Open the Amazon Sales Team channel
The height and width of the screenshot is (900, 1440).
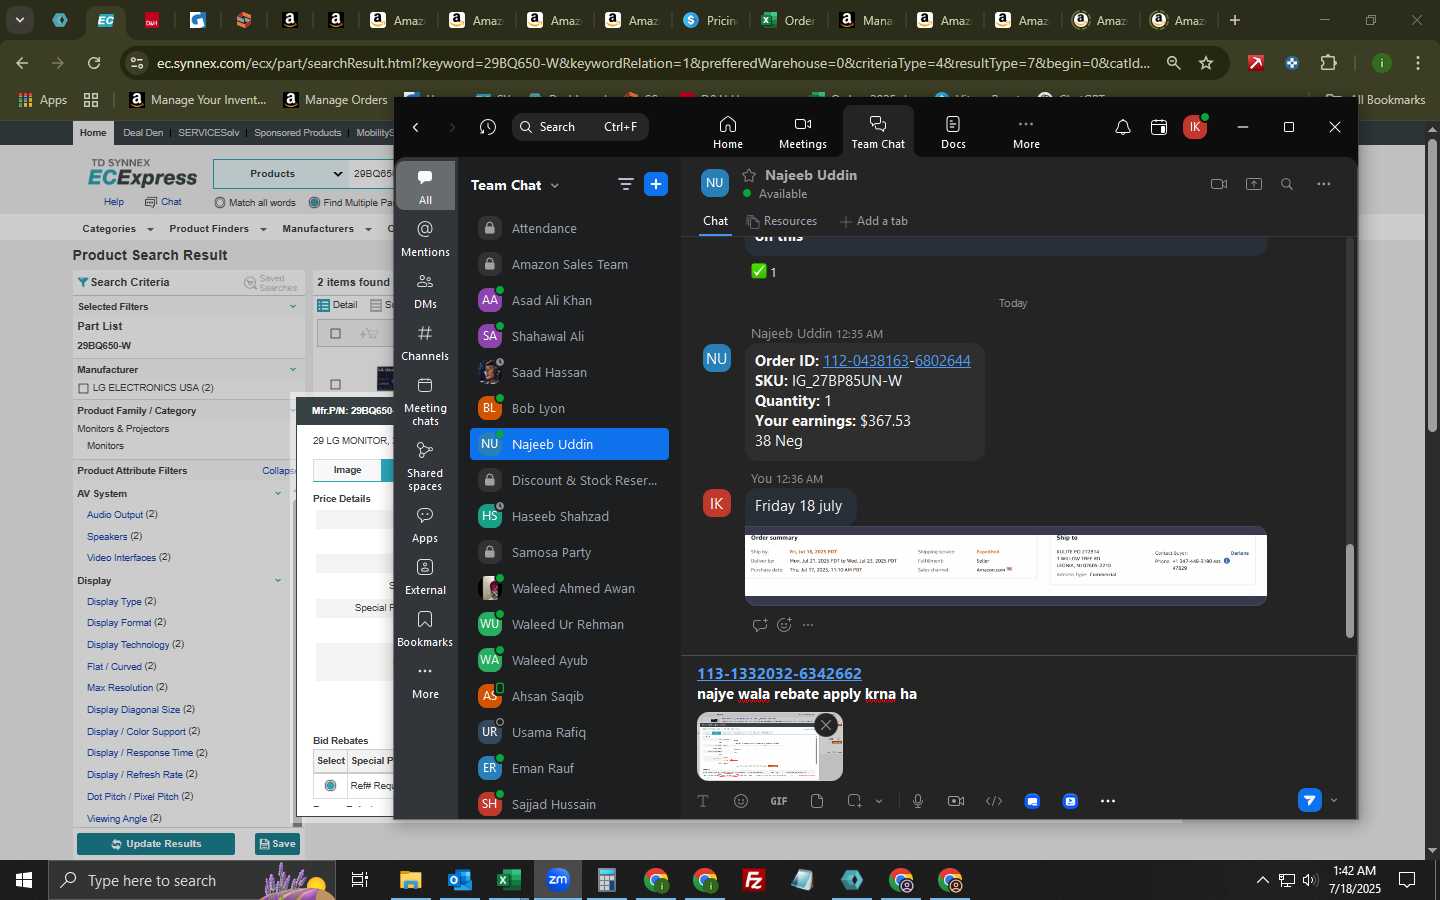tap(569, 264)
